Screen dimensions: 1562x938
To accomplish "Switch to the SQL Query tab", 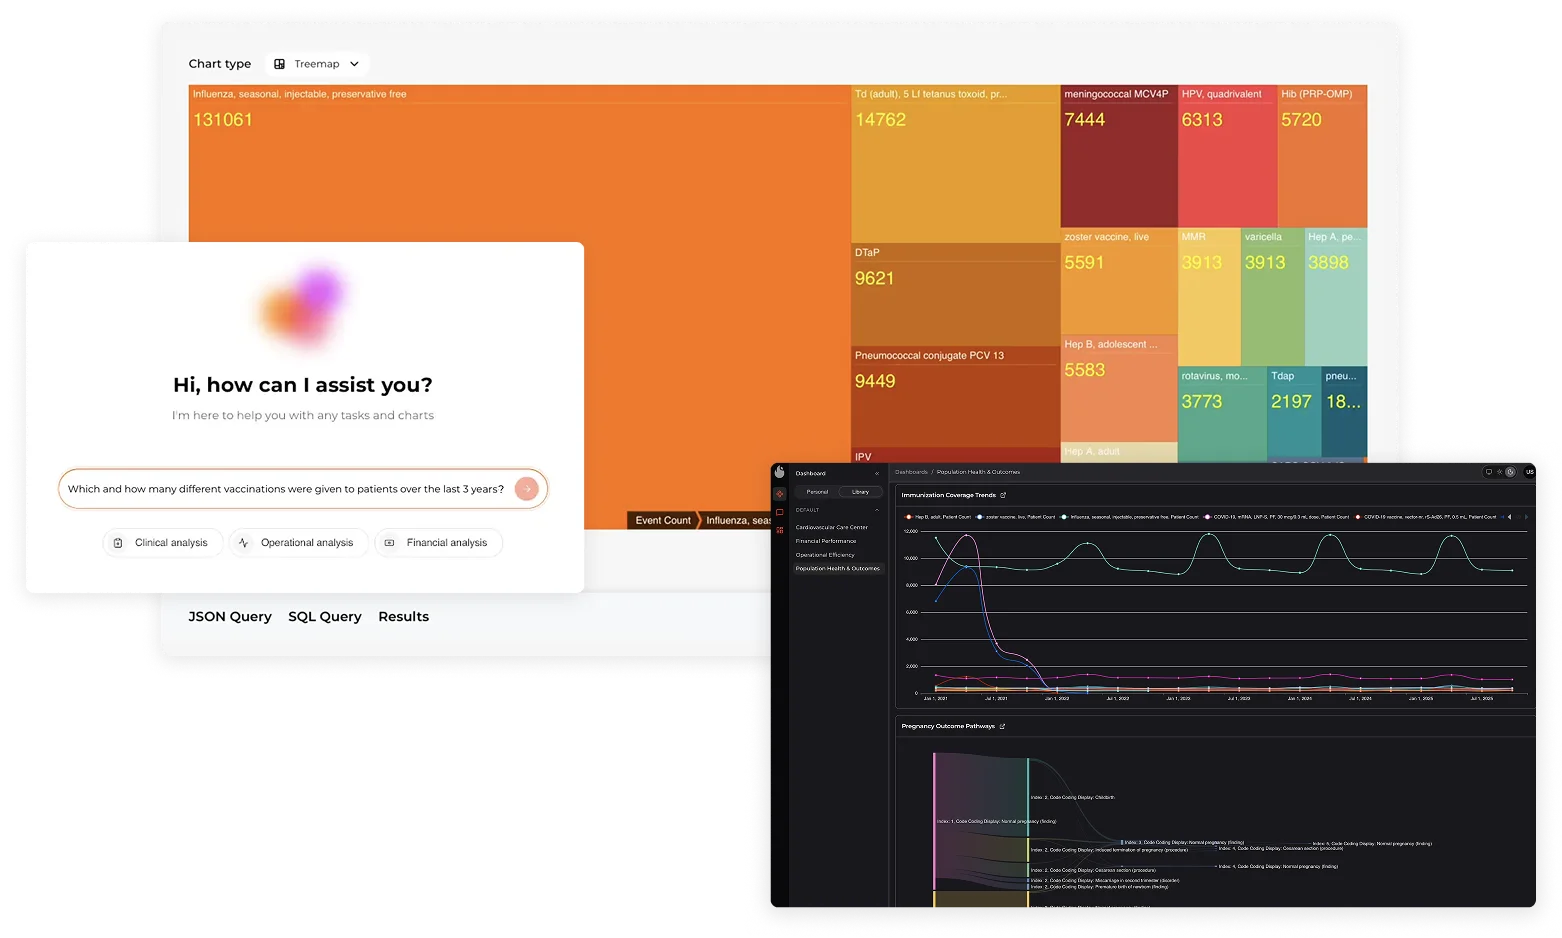I will pyautogui.click(x=325, y=617).
